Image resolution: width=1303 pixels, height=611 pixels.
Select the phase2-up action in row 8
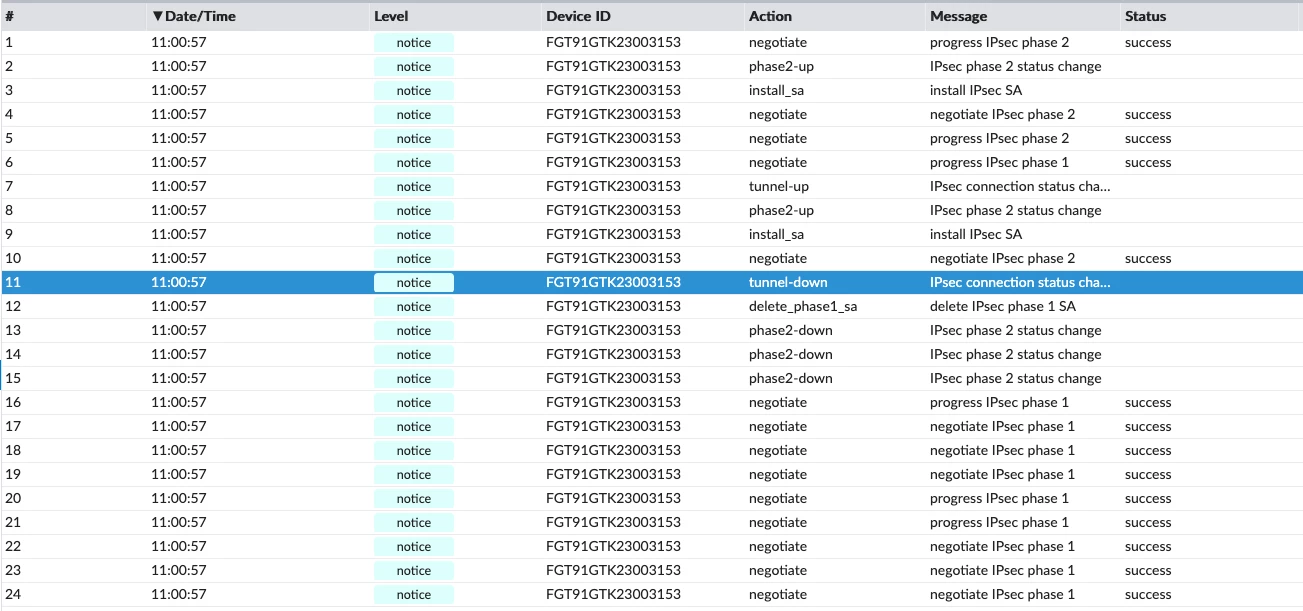click(x=781, y=210)
